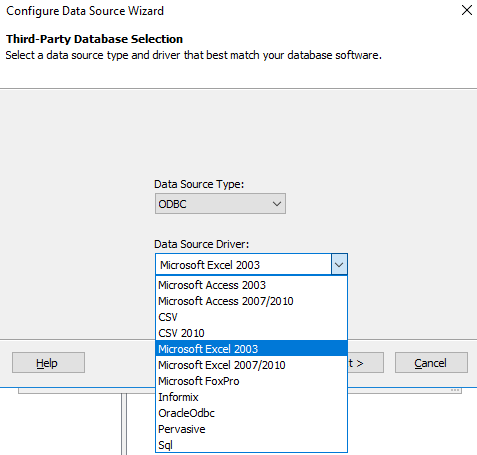Click the vertical splitter bar below Help
The height and width of the screenshot is (455, 477).
[x=124, y=424]
